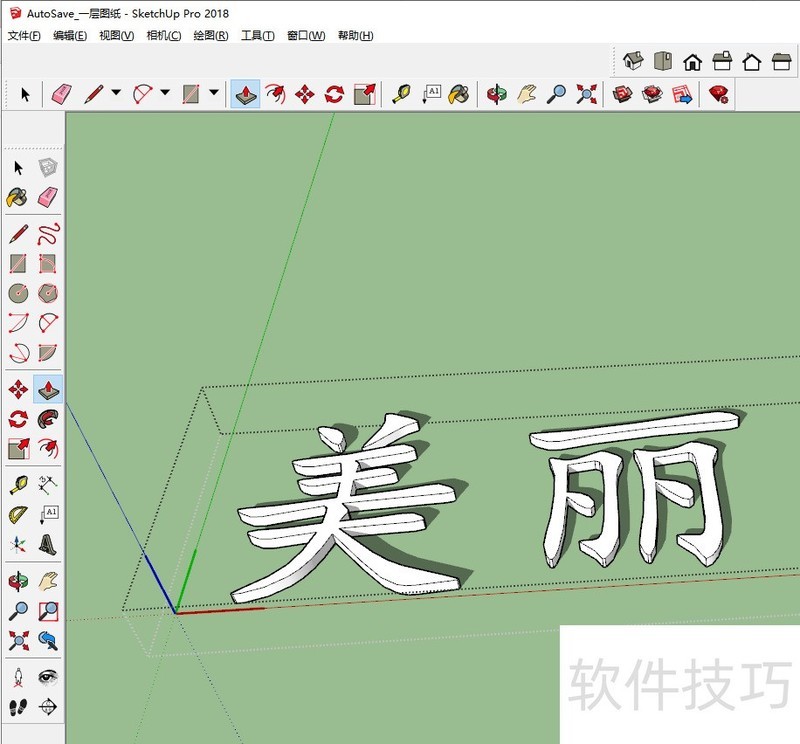Select the Pan hand tool
This screenshot has width=800, height=744.
tap(527, 95)
